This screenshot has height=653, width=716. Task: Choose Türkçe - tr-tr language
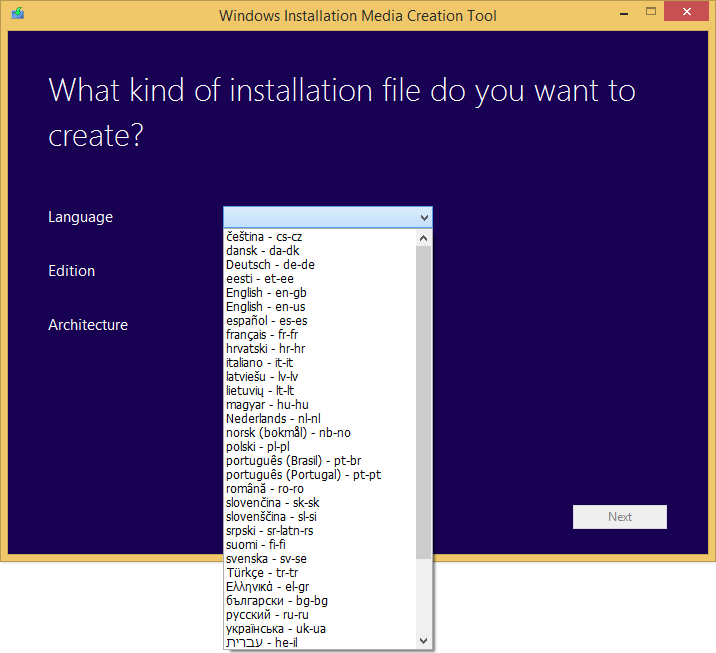[262, 573]
